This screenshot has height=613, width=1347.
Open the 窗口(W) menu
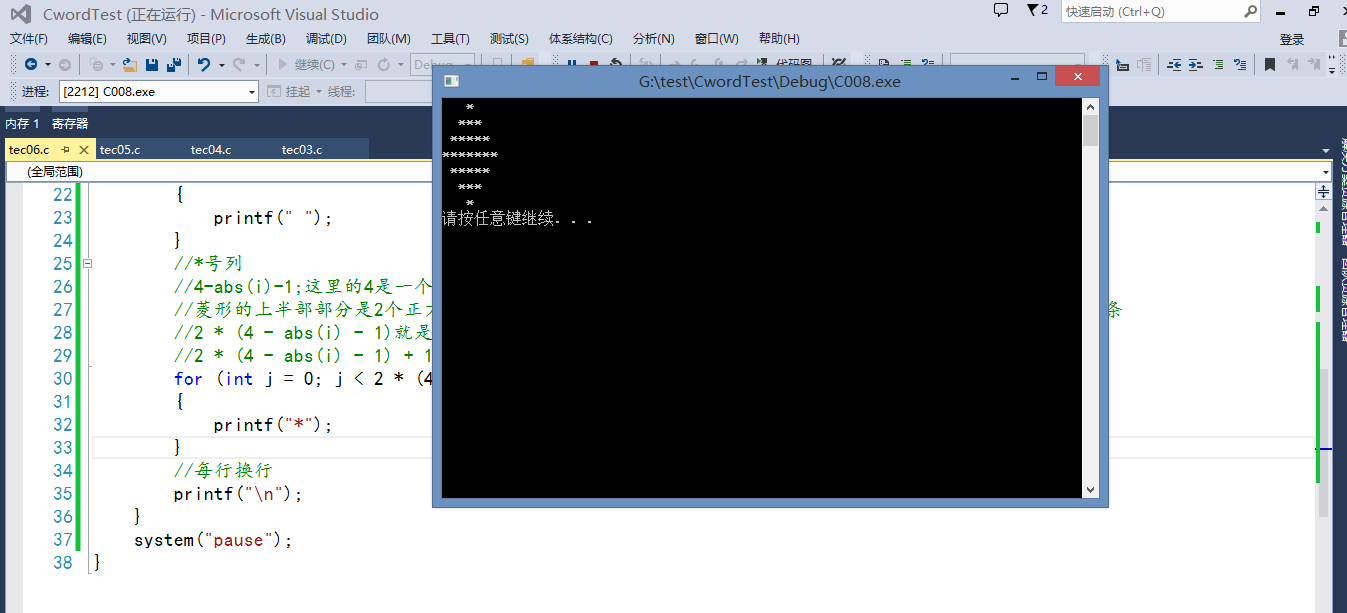click(717, 39)
